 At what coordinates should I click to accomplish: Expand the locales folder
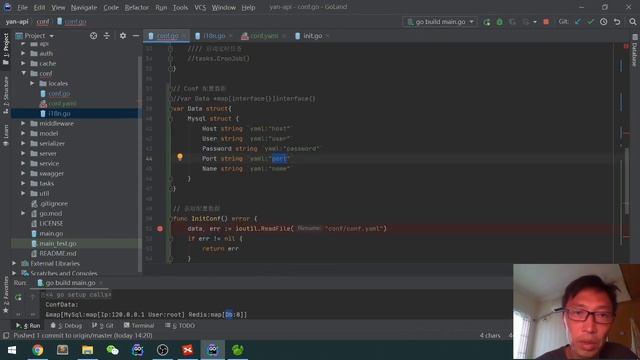tap(33, 83)
